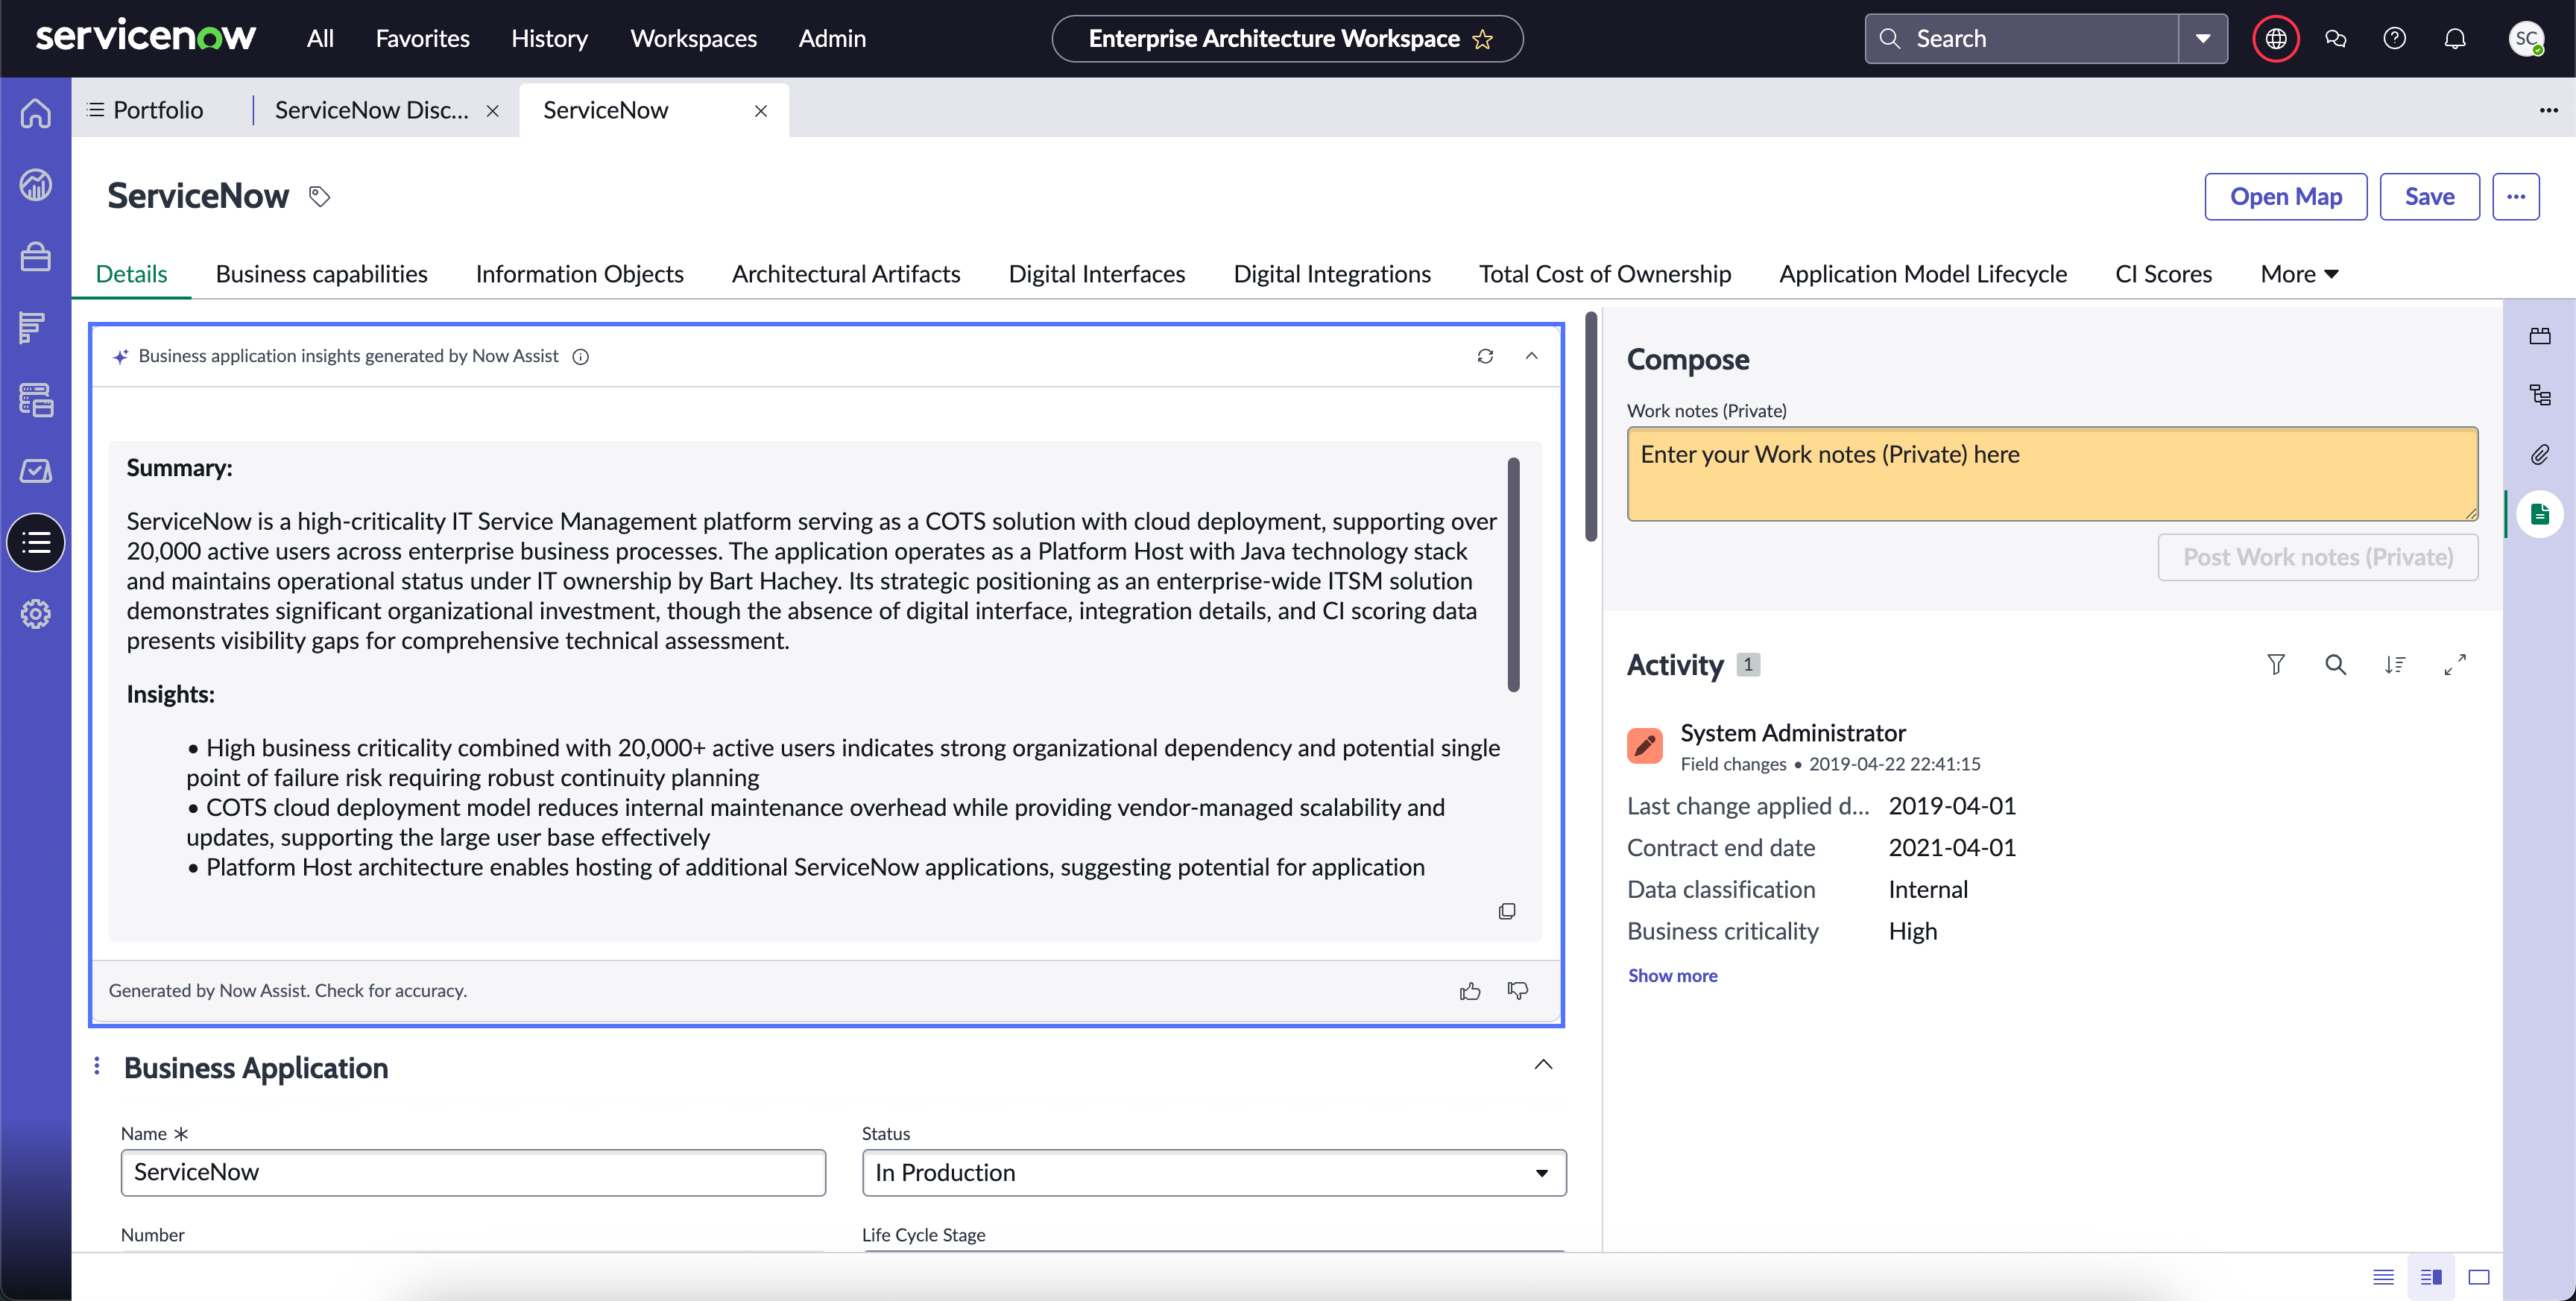Search within the Activity stream

click(x=2335, y=665)
